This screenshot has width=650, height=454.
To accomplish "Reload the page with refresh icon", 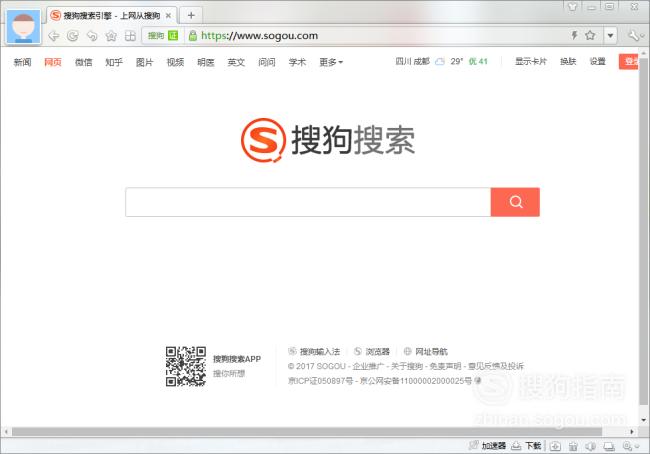I will [73, 36].
